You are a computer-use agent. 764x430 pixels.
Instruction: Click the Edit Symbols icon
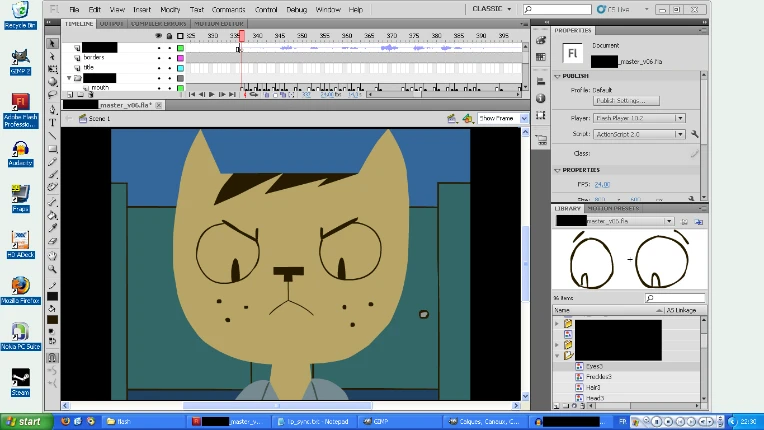coord(467,118)
